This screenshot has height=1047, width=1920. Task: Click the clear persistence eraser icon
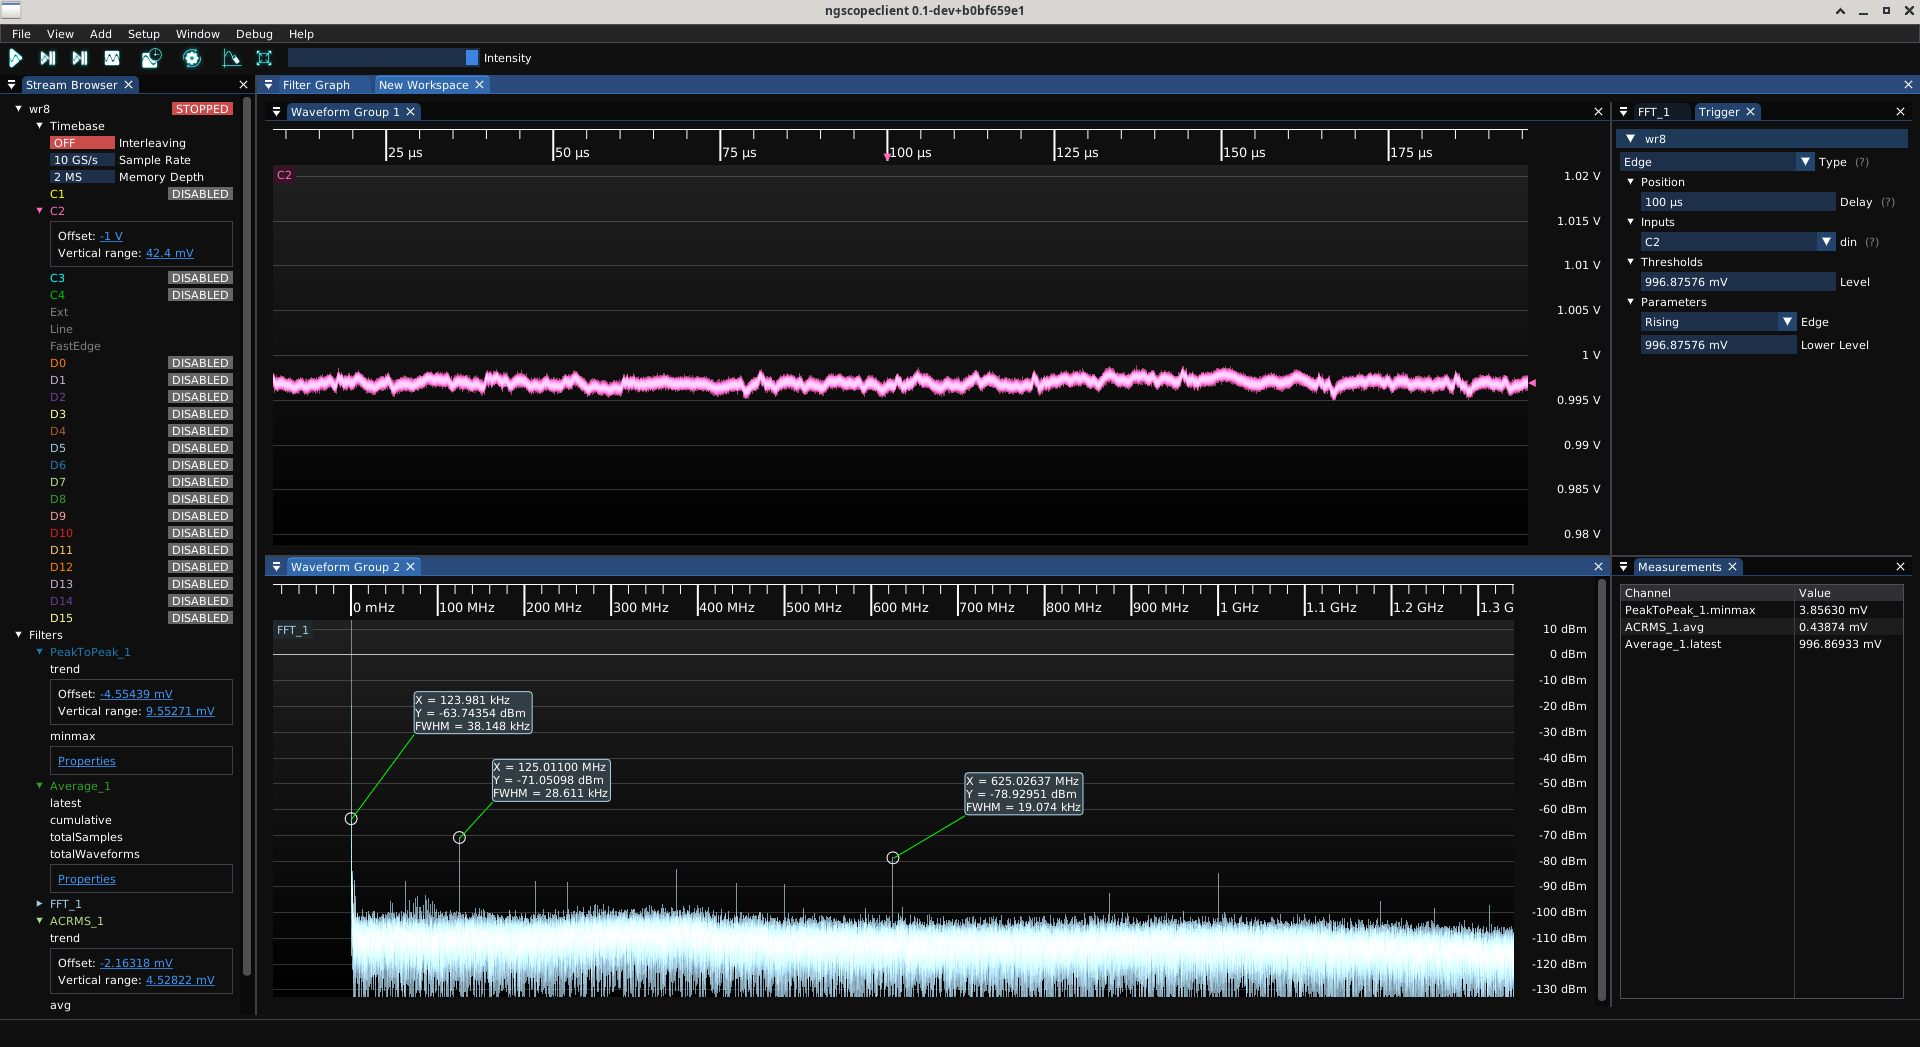pos(231,58)
